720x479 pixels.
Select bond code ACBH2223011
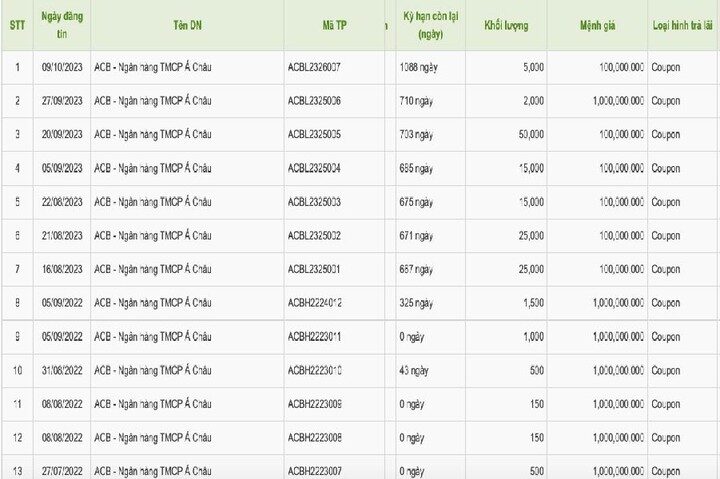(x=314, y=337)
